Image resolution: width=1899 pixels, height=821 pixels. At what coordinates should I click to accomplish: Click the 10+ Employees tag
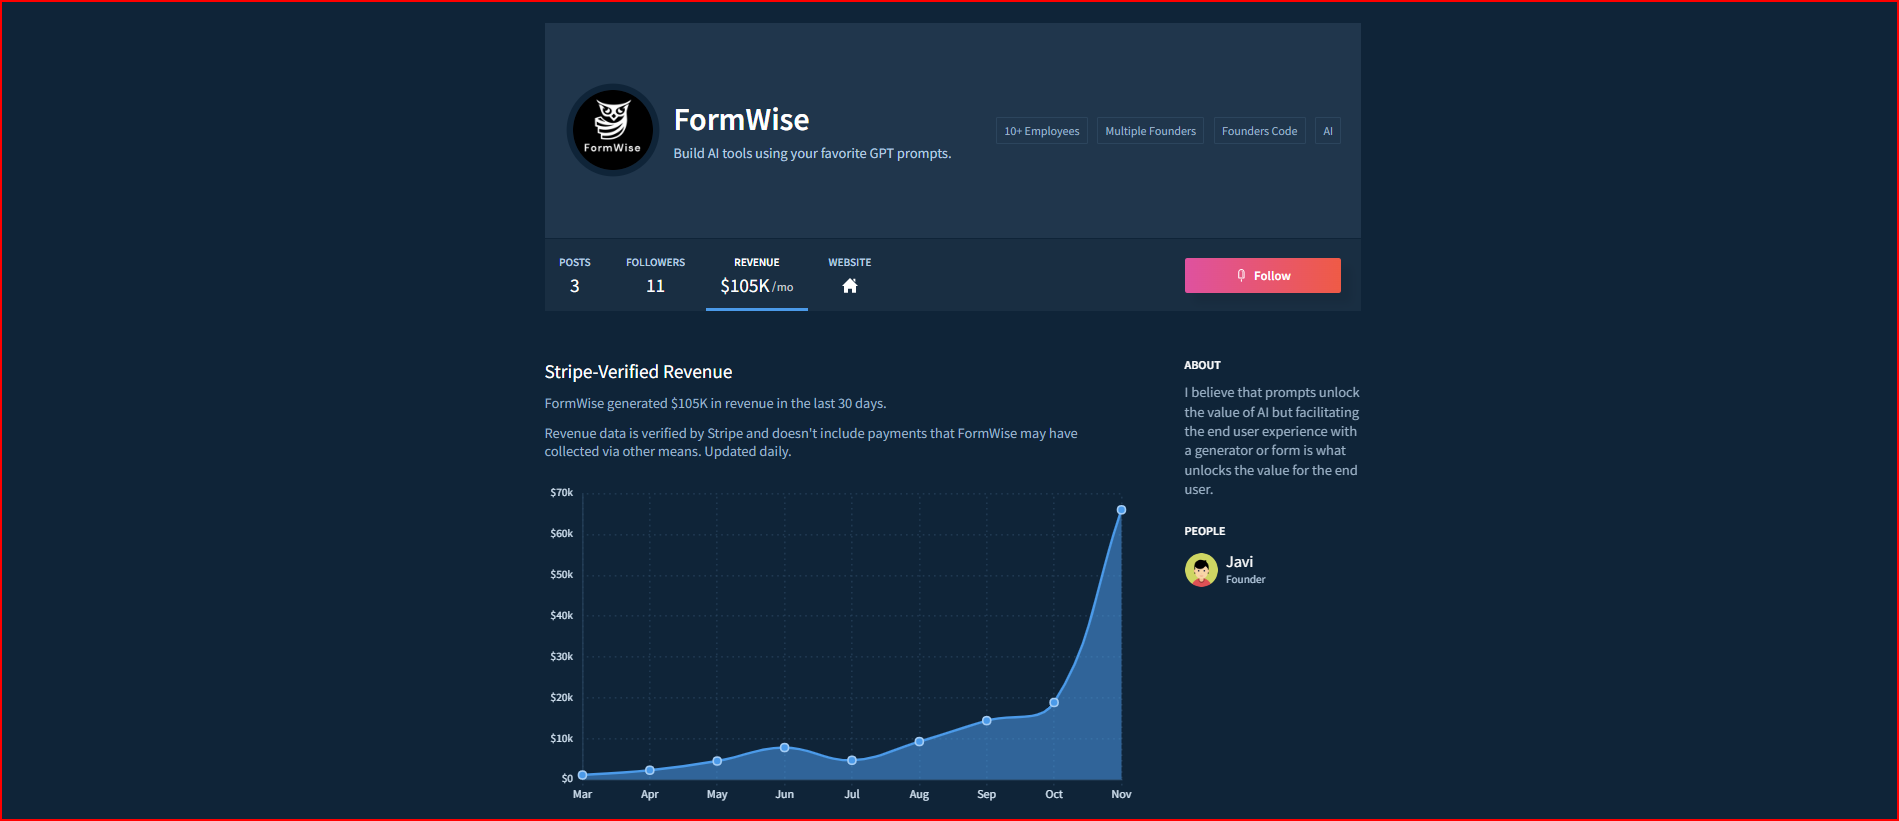coord(1042,131)
